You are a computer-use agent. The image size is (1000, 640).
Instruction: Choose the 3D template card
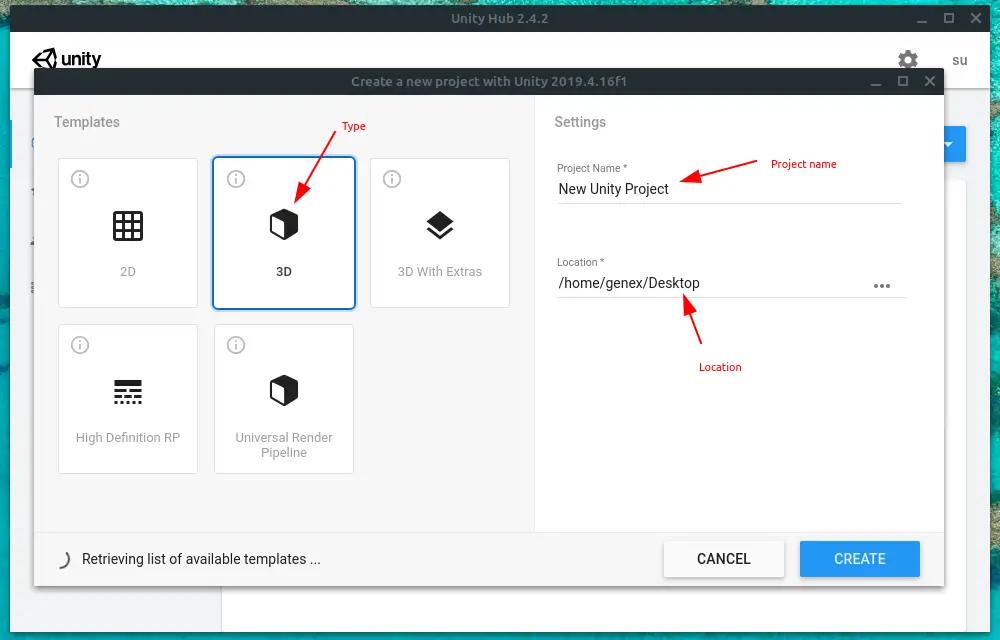point(284,233)
